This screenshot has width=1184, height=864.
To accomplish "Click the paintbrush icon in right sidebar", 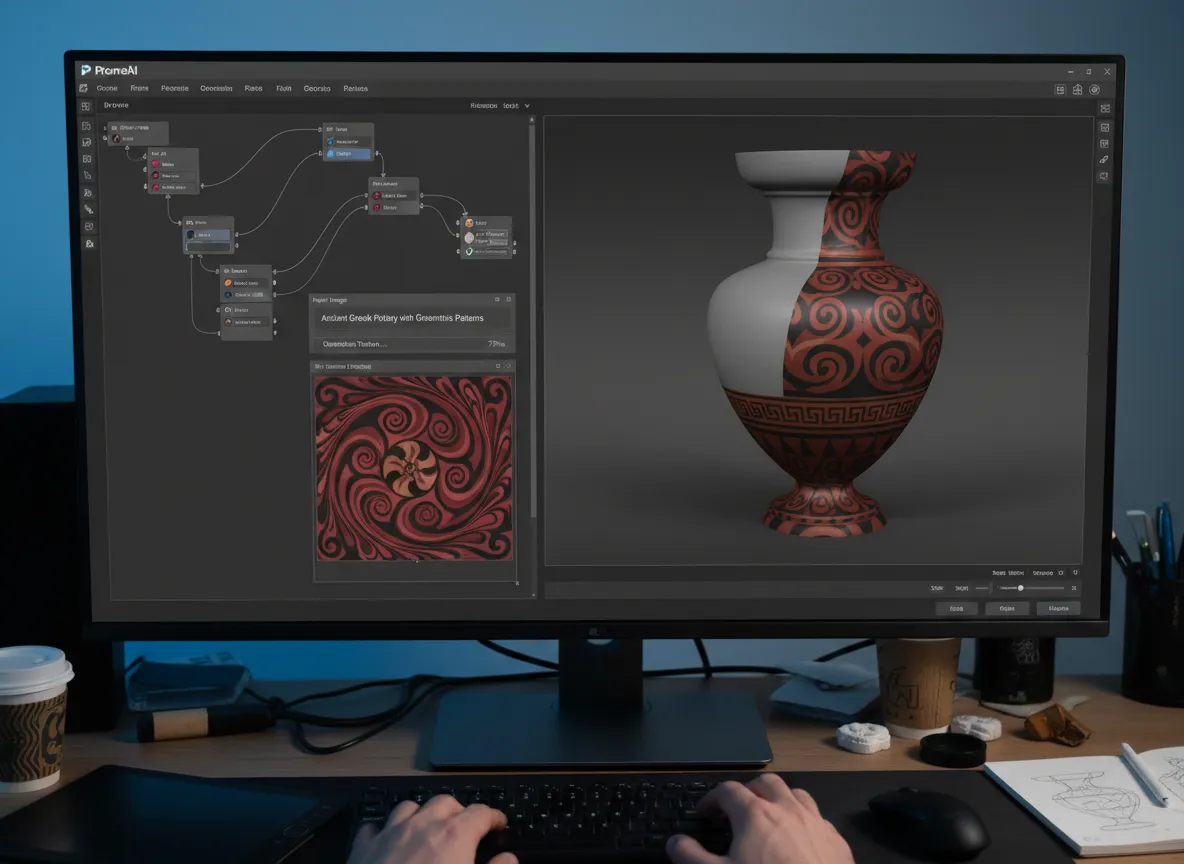I will coord(1104,159).
